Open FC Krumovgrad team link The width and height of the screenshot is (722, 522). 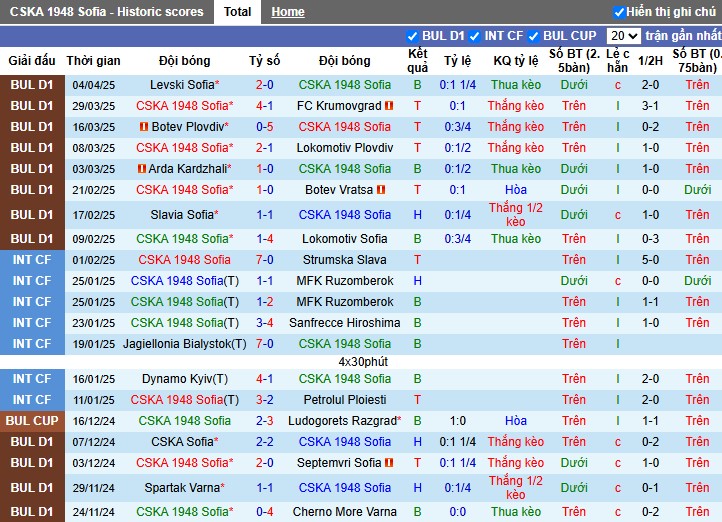(339, 106)
